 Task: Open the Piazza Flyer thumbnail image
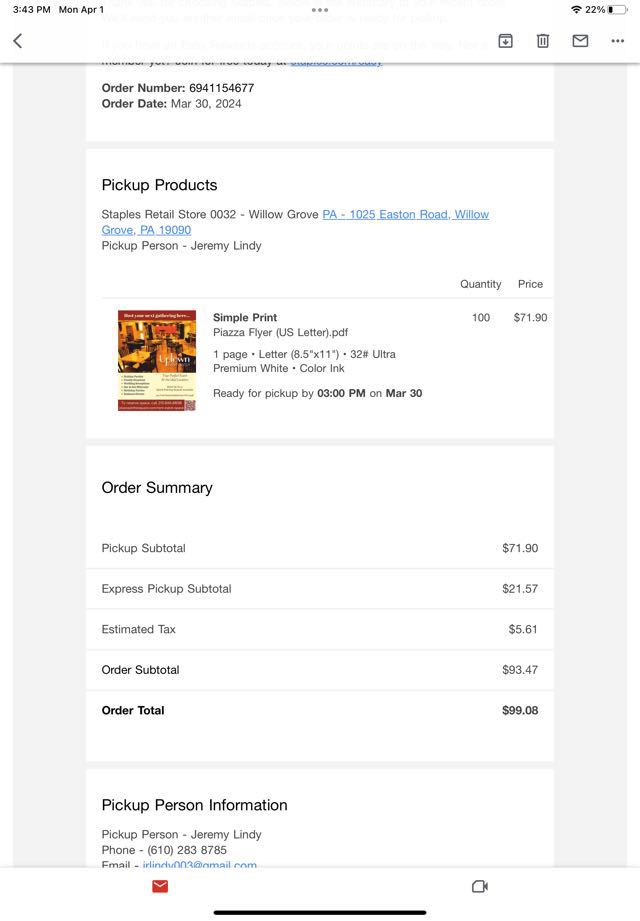pos(157,360)
